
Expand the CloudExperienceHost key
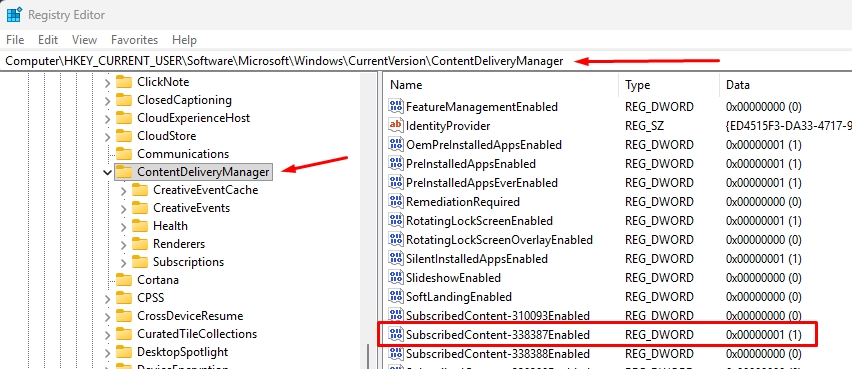pos(107,118)
